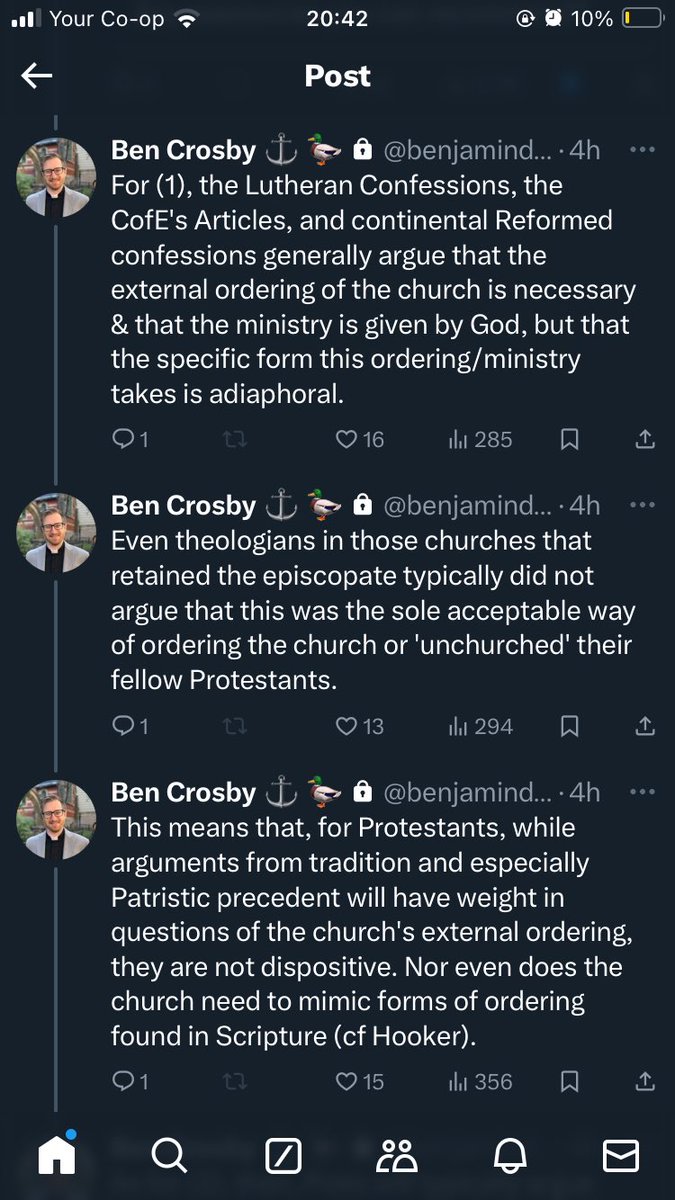
Task: Go back using the left arrow
Action: [37, 76]
